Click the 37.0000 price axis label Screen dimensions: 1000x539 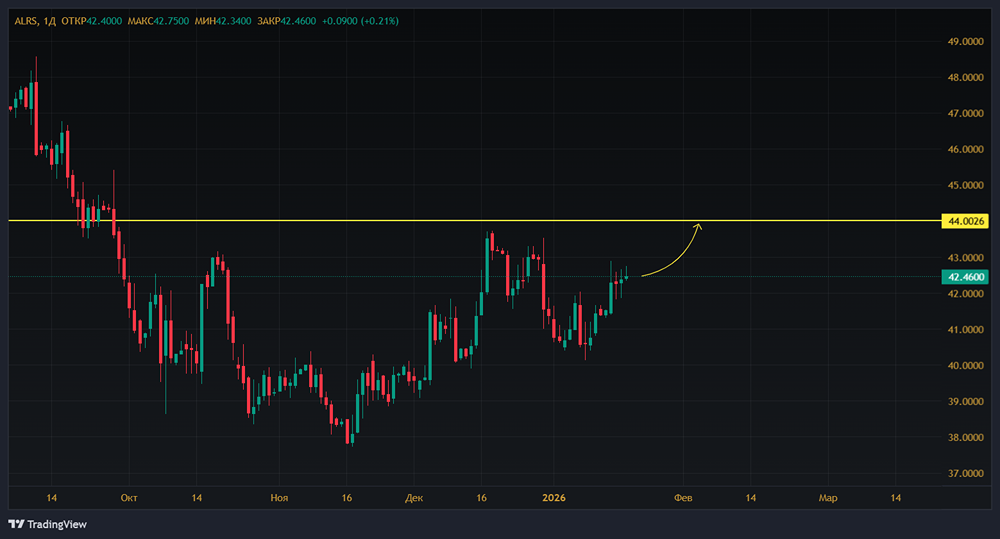(x=966, y=473)
